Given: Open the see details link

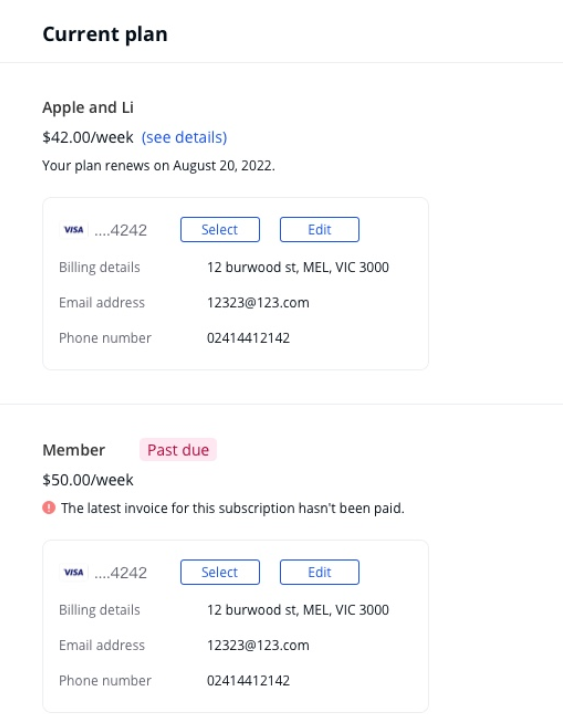Looking at the screenshot, I should (184, 137).
